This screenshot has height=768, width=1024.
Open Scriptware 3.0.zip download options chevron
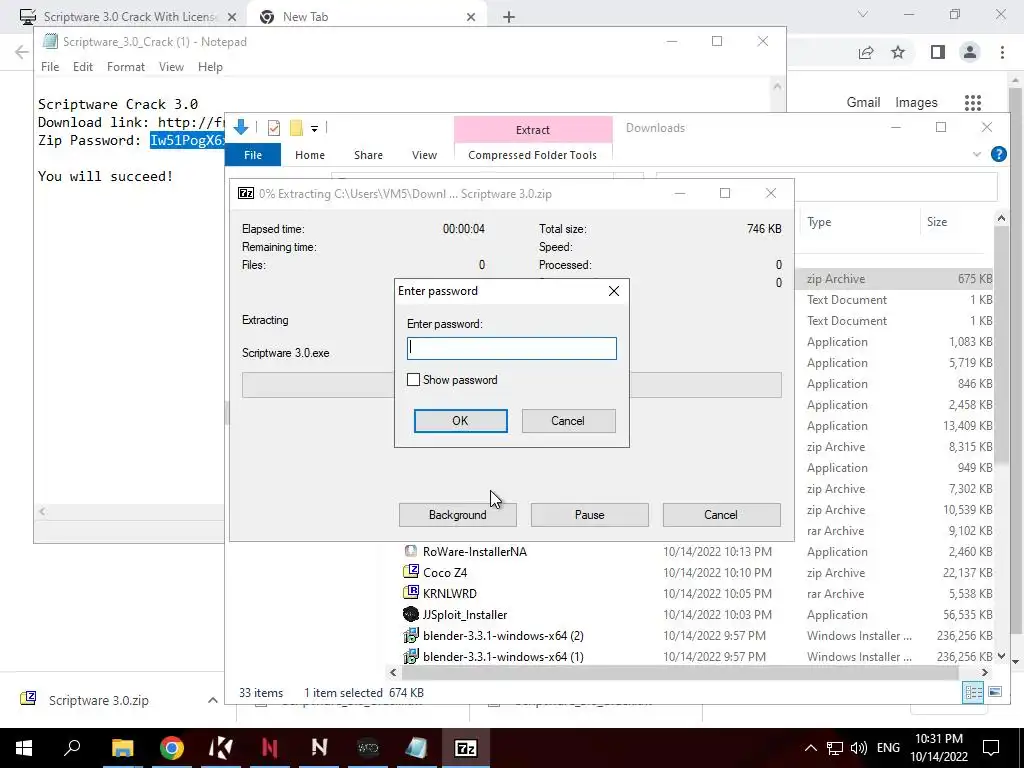[x=212, y=700]
